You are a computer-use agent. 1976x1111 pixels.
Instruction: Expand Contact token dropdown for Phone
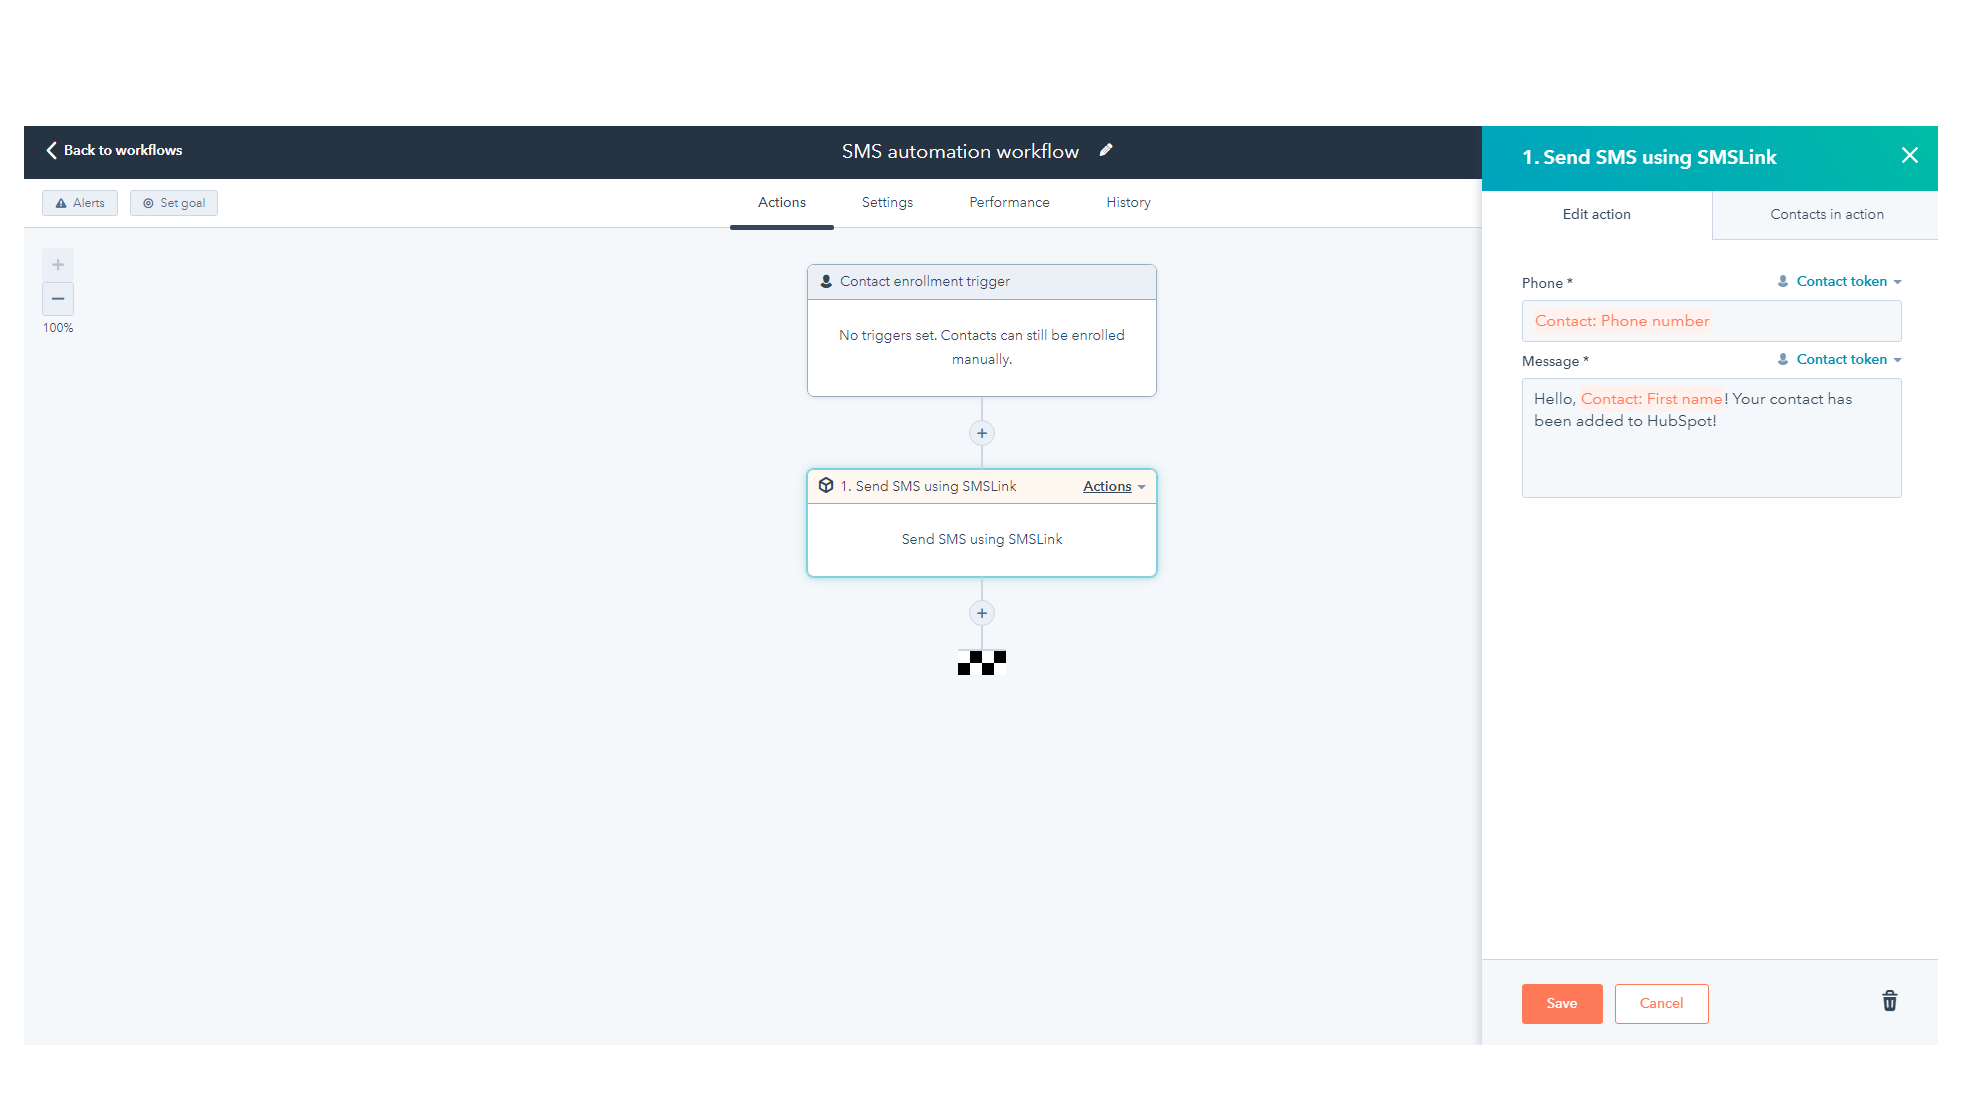click(x=1841, y=282)
